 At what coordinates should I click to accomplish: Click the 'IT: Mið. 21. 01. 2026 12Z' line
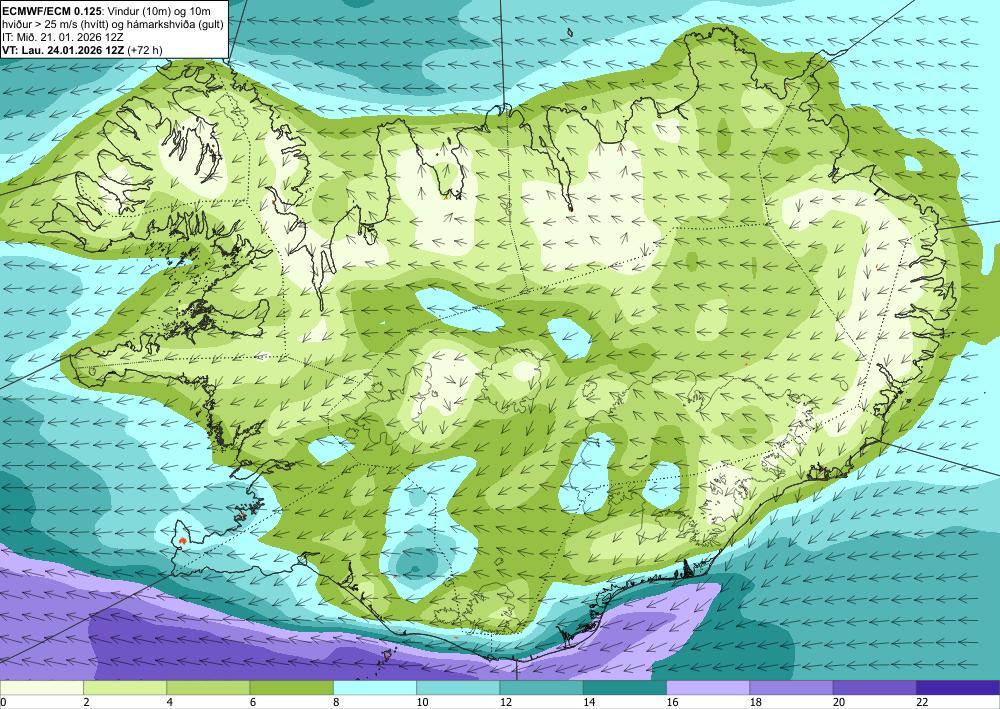(62, 38)
